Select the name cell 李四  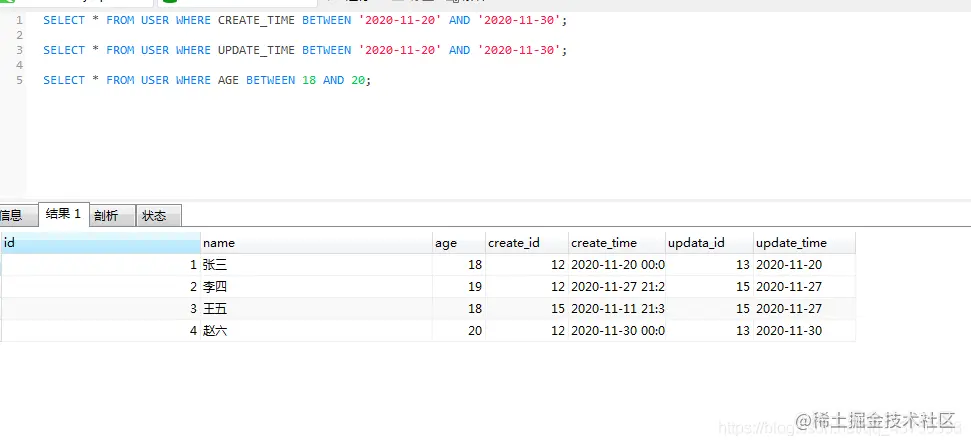click(316, 287)
